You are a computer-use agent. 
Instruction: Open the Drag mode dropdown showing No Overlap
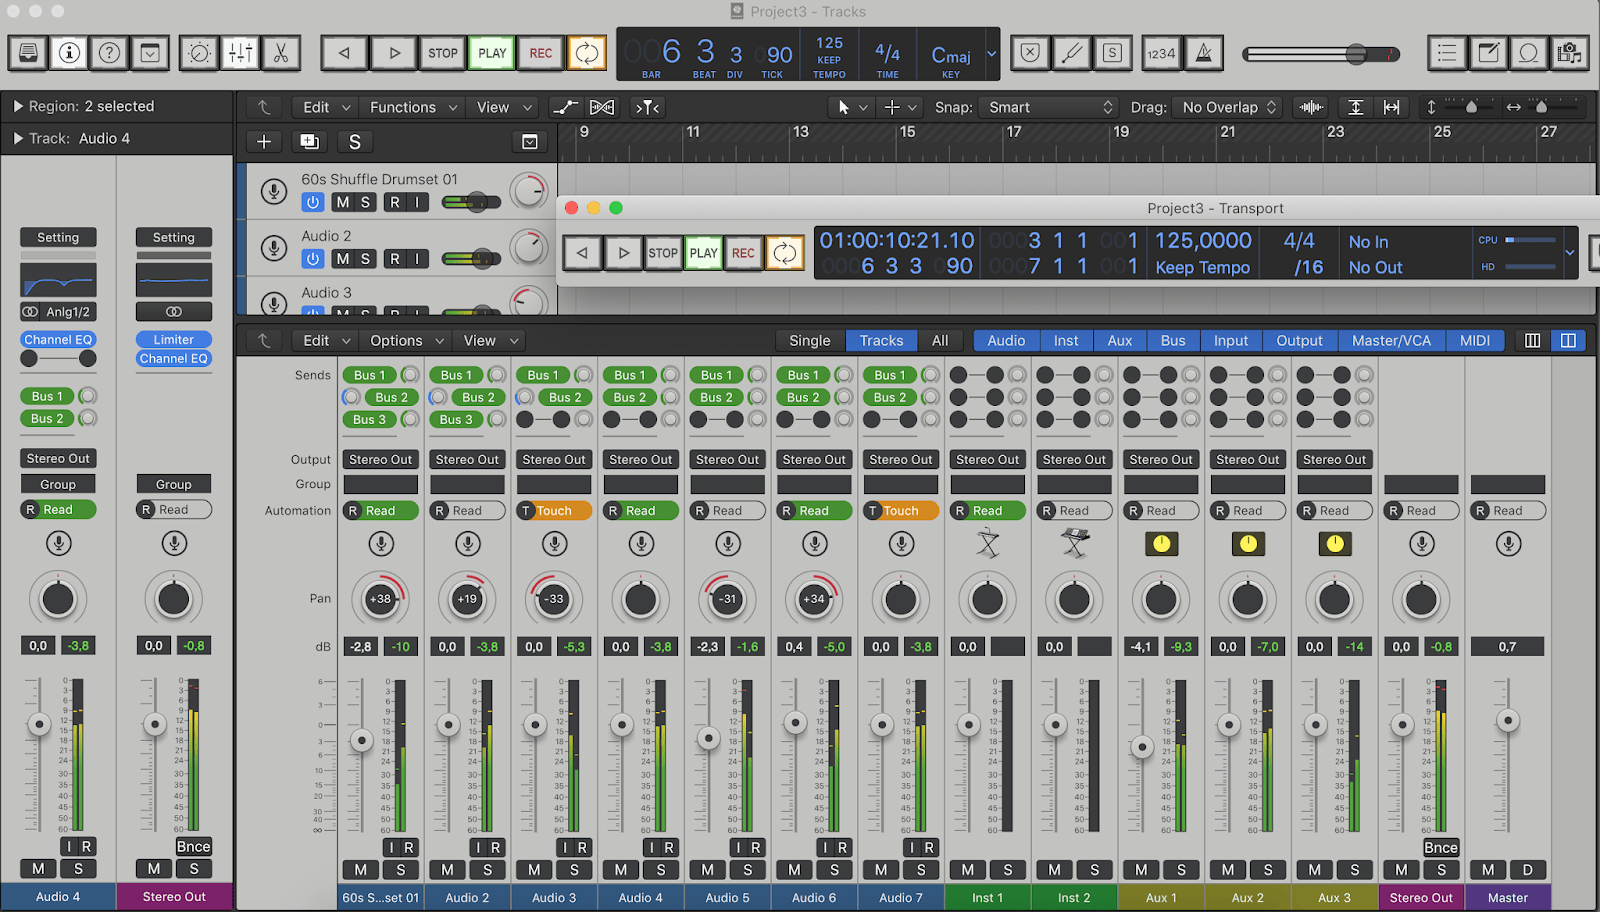[x=1229, y=107]
